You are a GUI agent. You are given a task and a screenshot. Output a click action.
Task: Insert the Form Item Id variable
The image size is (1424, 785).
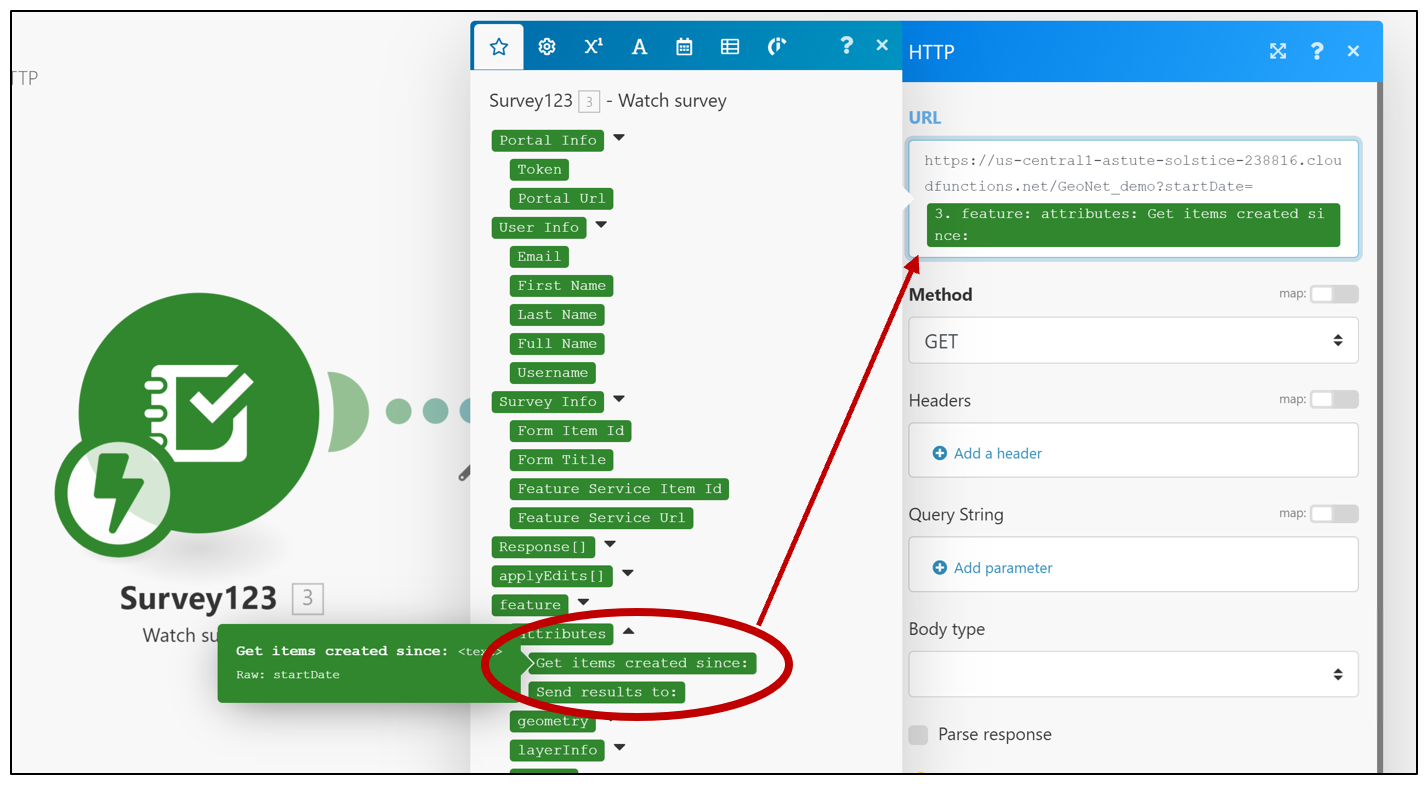coord(571,430)
